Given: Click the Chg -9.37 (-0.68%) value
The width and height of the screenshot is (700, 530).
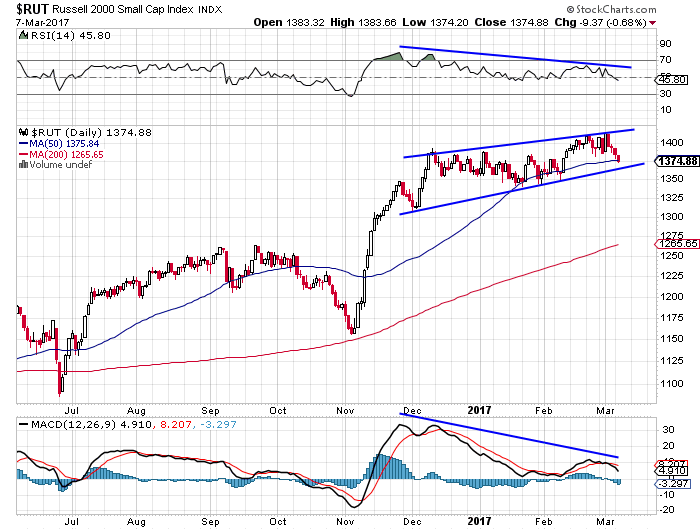Looking at the screenshot, I should (600, 22).
